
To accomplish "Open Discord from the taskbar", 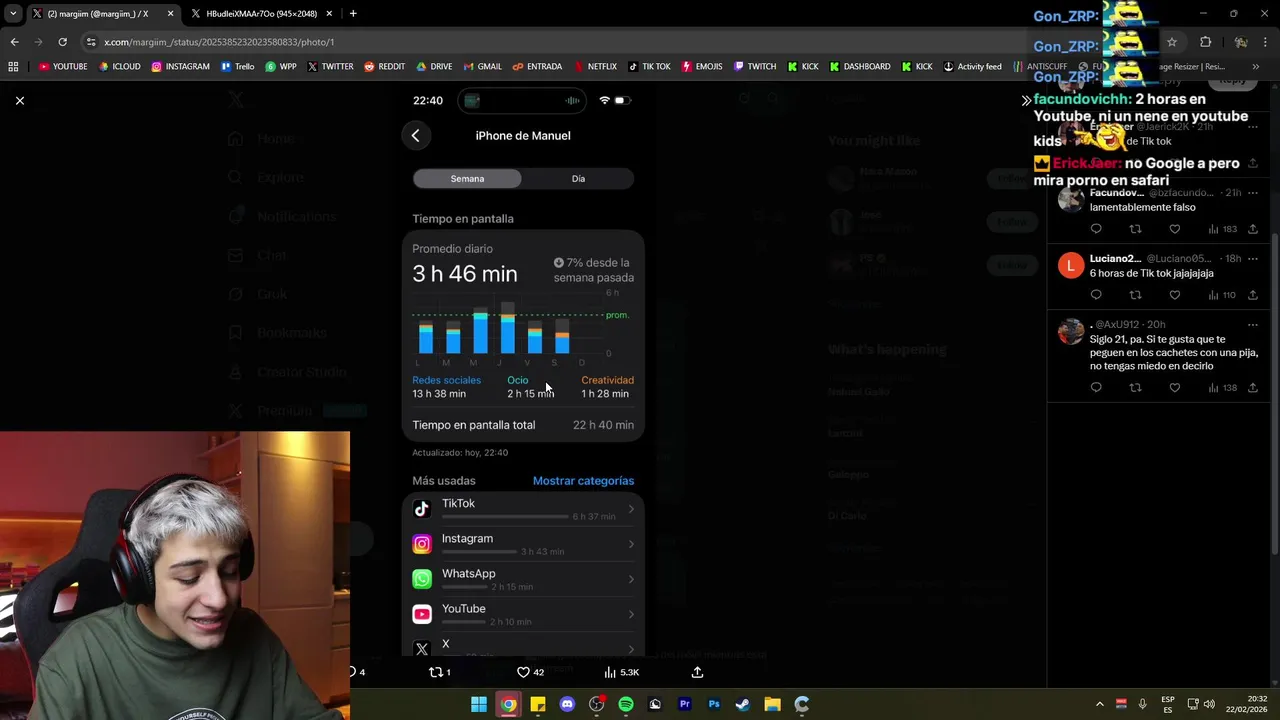I will tap(567, 704).
